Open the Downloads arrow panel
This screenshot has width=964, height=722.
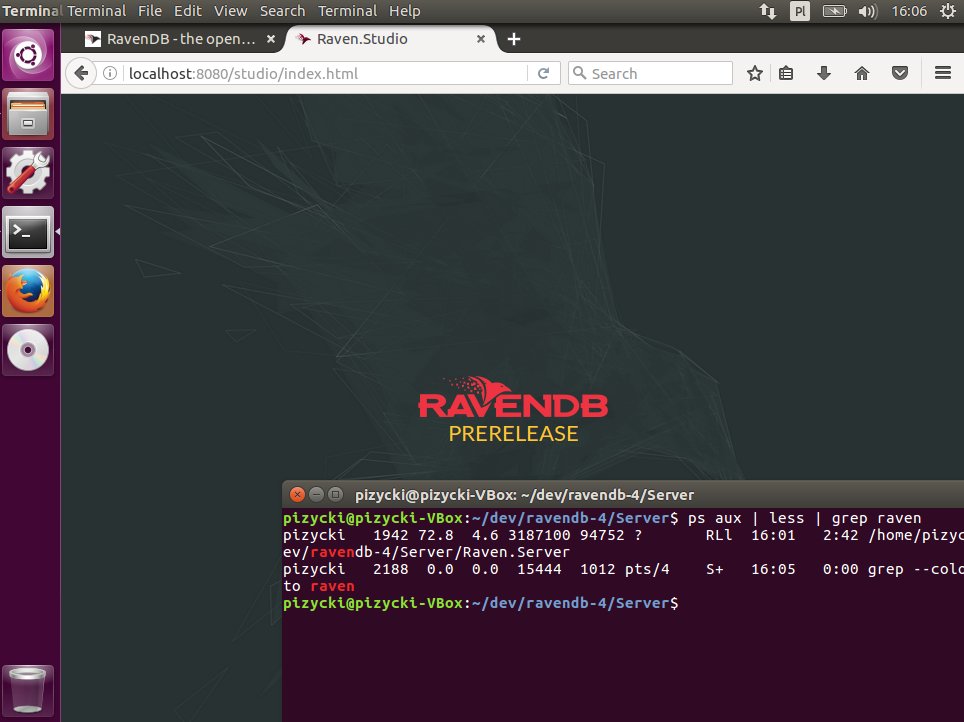(824, 74)
